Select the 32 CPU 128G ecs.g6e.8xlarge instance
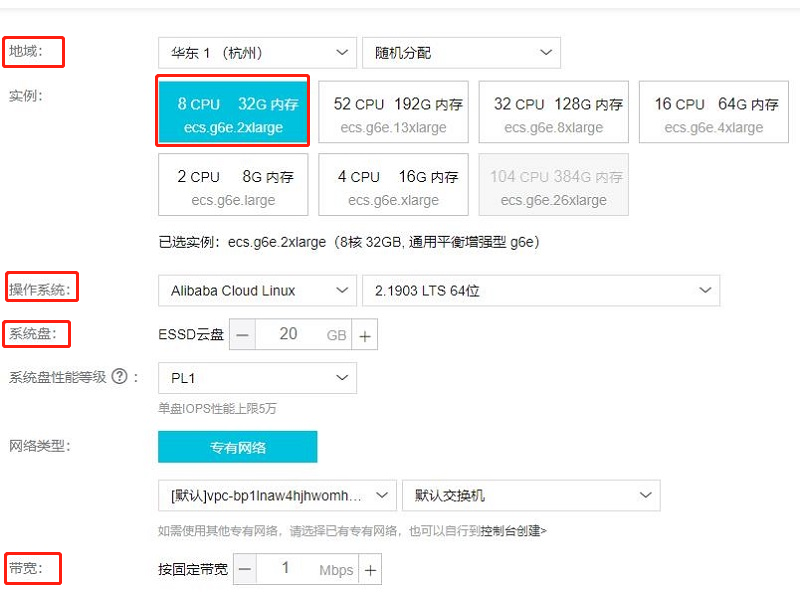Screen dimensions: 800x593 554,112
